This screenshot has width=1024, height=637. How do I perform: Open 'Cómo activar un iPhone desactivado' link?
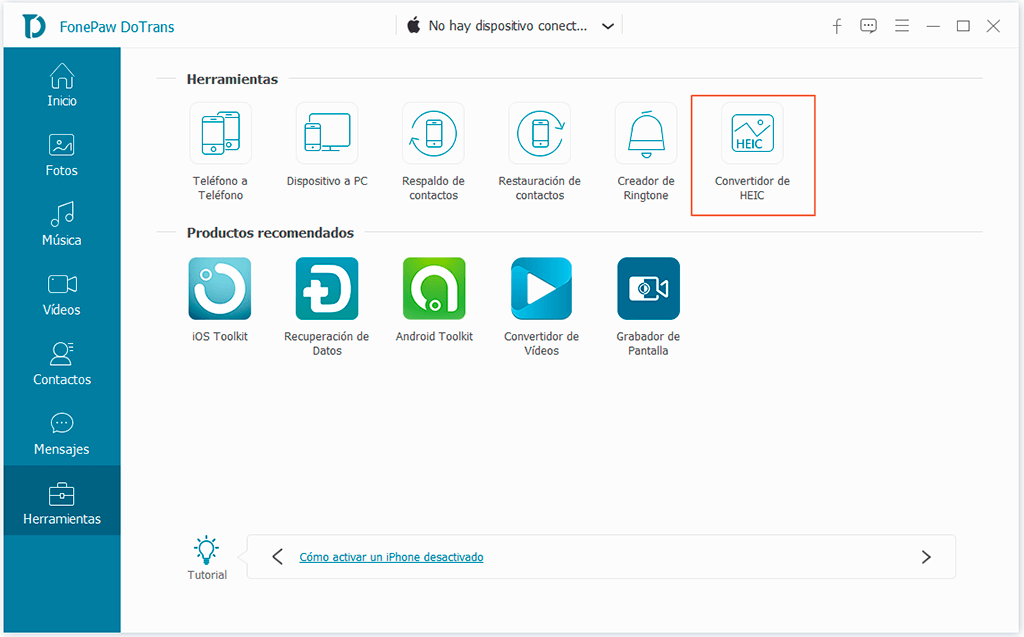(x=391, y=557)
